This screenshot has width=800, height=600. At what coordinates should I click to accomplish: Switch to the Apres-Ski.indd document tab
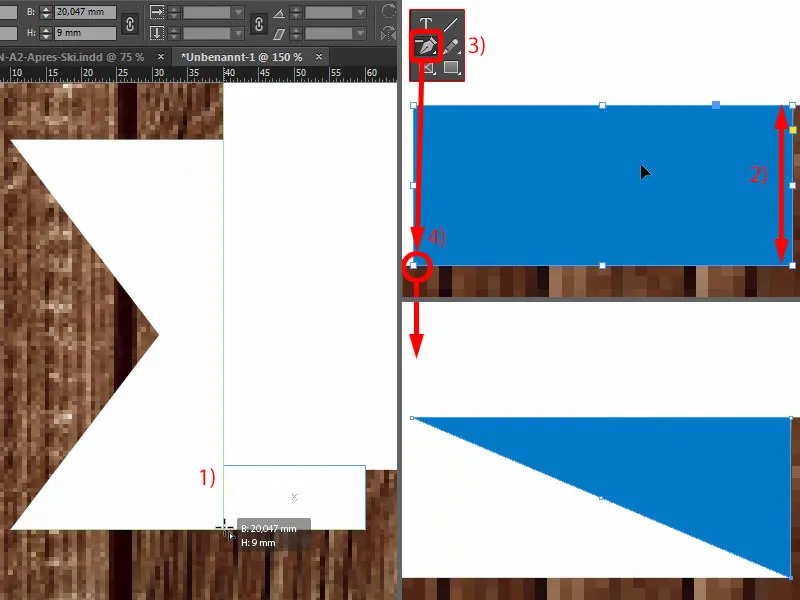[x=72, y=57]
